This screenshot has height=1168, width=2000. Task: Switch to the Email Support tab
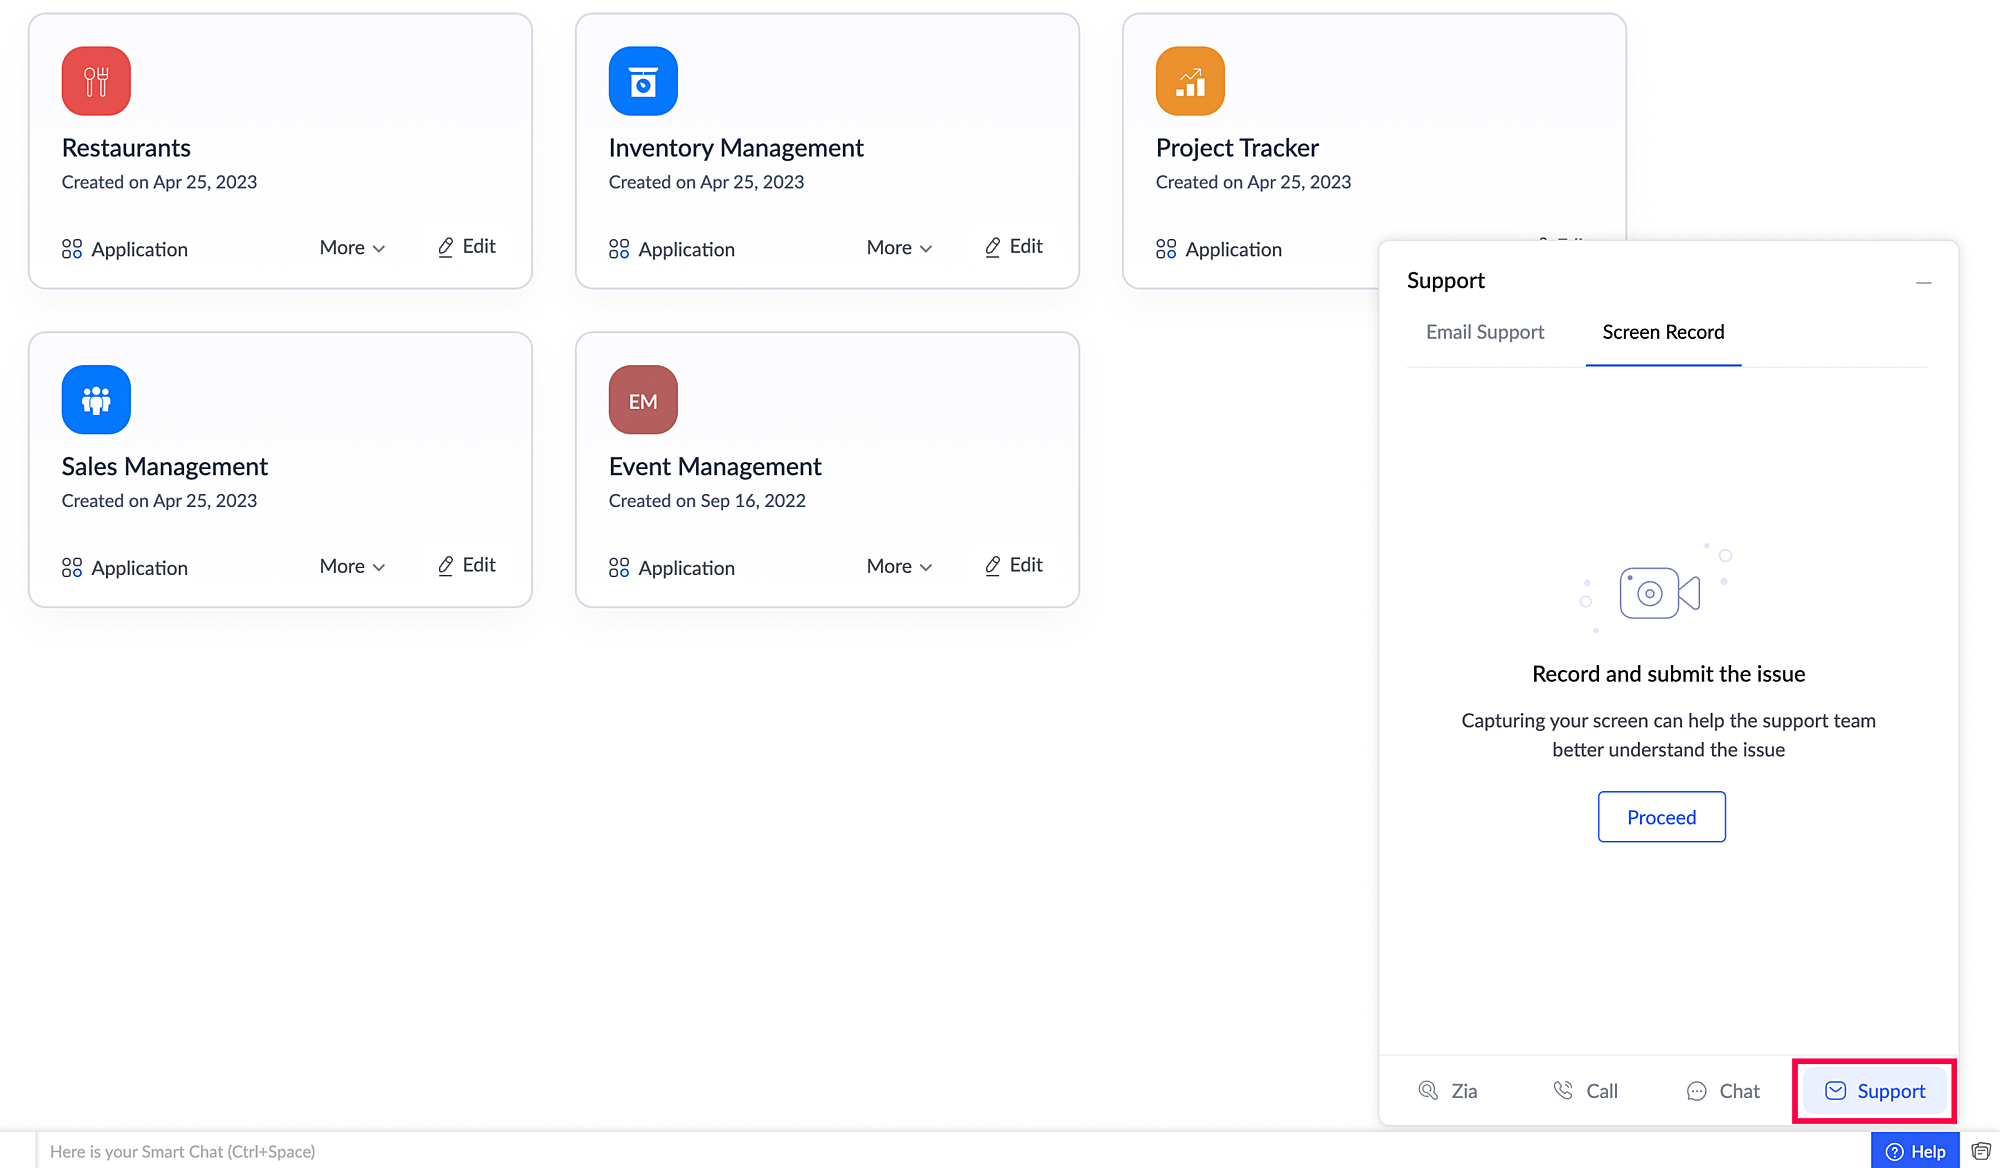point(1485,332)
